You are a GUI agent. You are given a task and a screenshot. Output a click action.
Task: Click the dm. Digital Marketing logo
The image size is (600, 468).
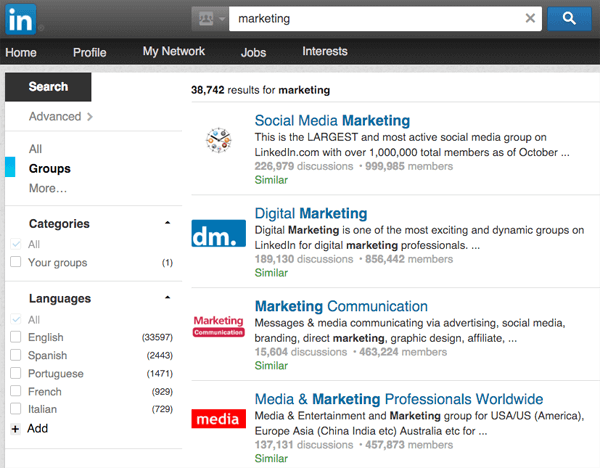[218, 233]
